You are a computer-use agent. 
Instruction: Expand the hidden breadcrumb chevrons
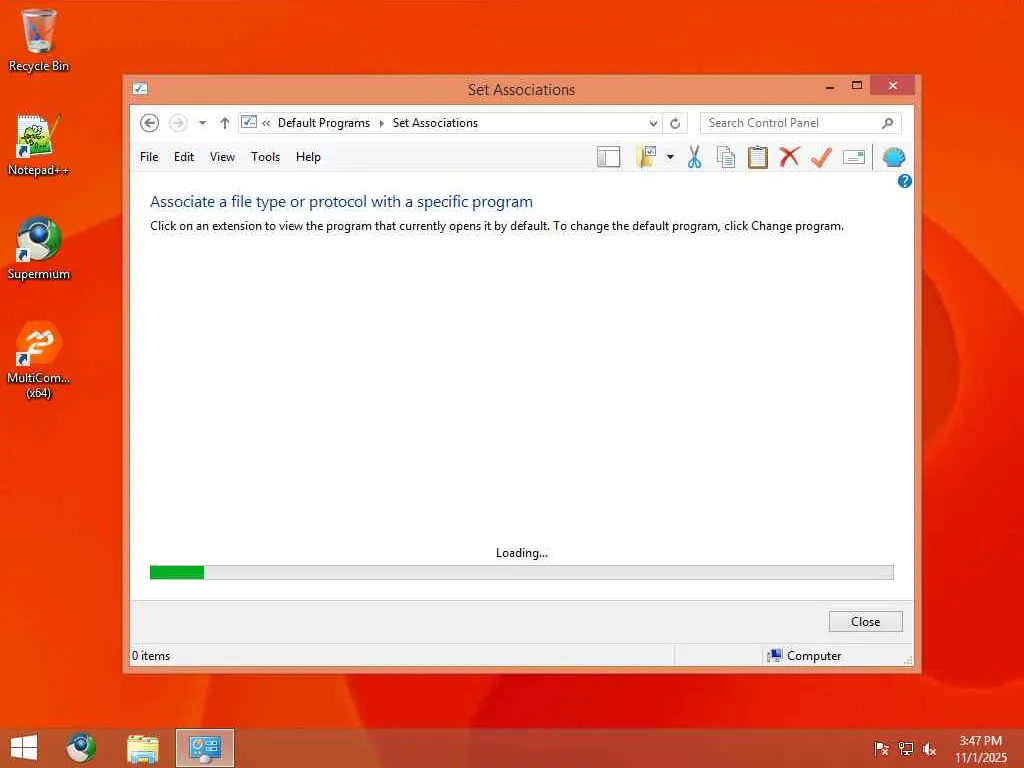pos(266,123)
